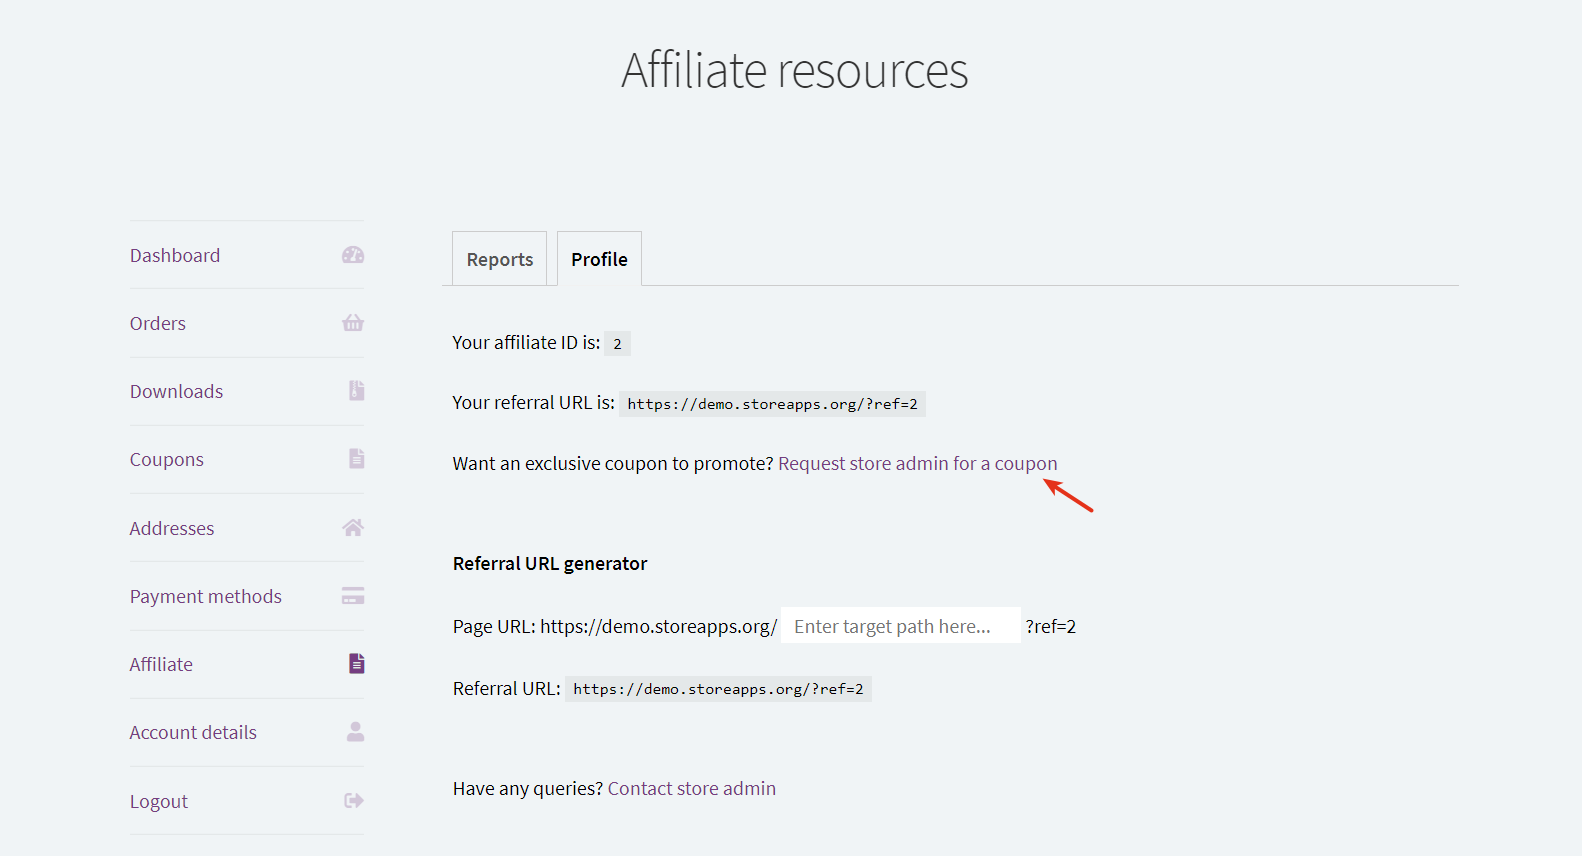Click the Dashboard gauge icon
The height and width of the screenshot is (856, 1582).
[x=353, y=255]
